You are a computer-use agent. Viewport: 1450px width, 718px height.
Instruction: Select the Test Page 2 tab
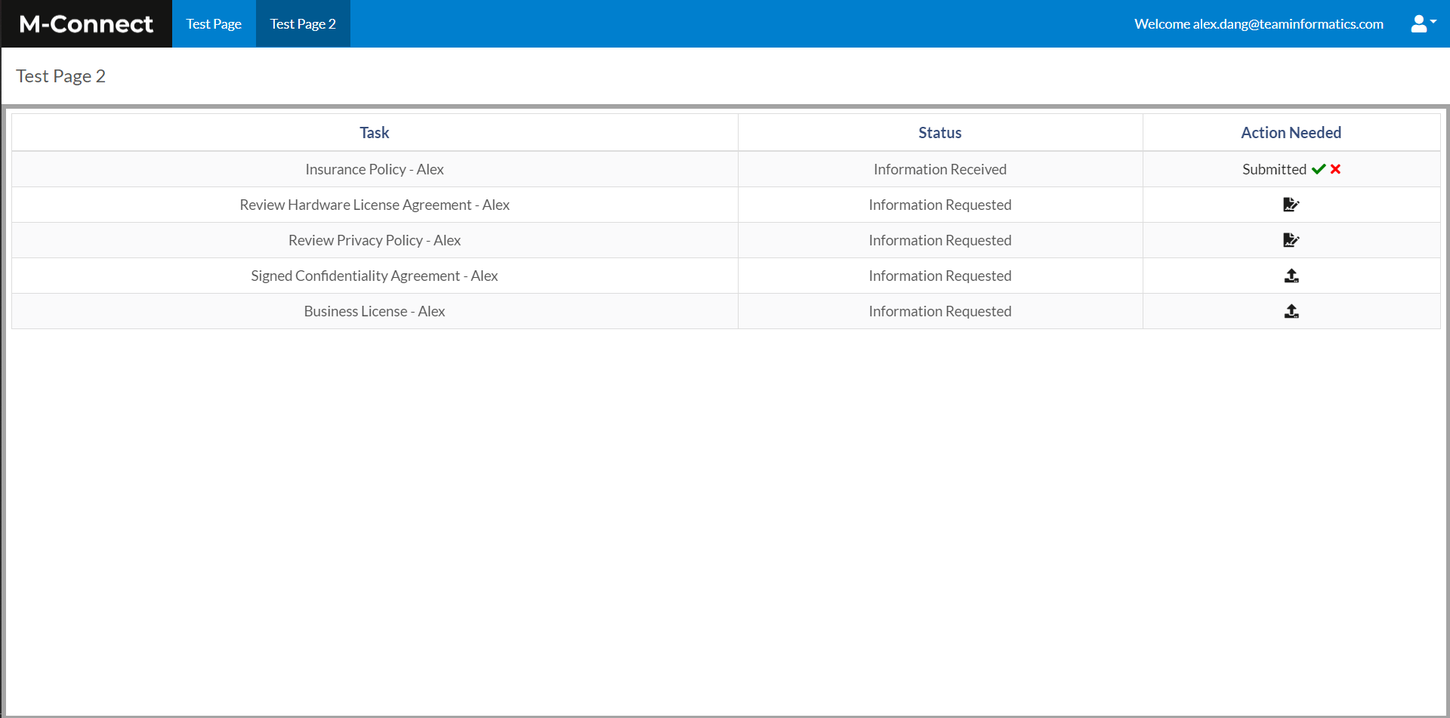point(302,23)
